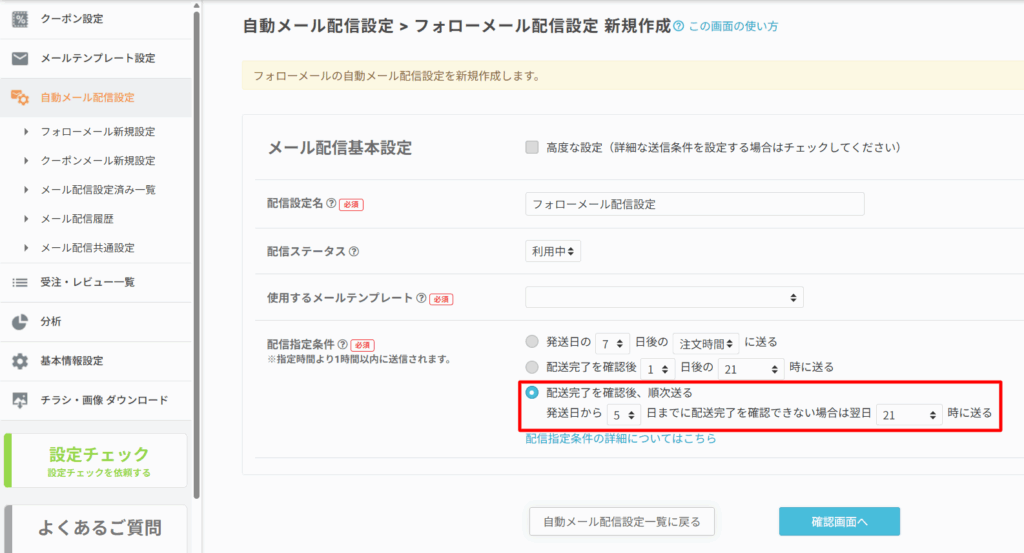Click the orange auto-mail delivery settings icon
Screen dimensions: 1024x553
pyautogui.click(x=20, y=97)
